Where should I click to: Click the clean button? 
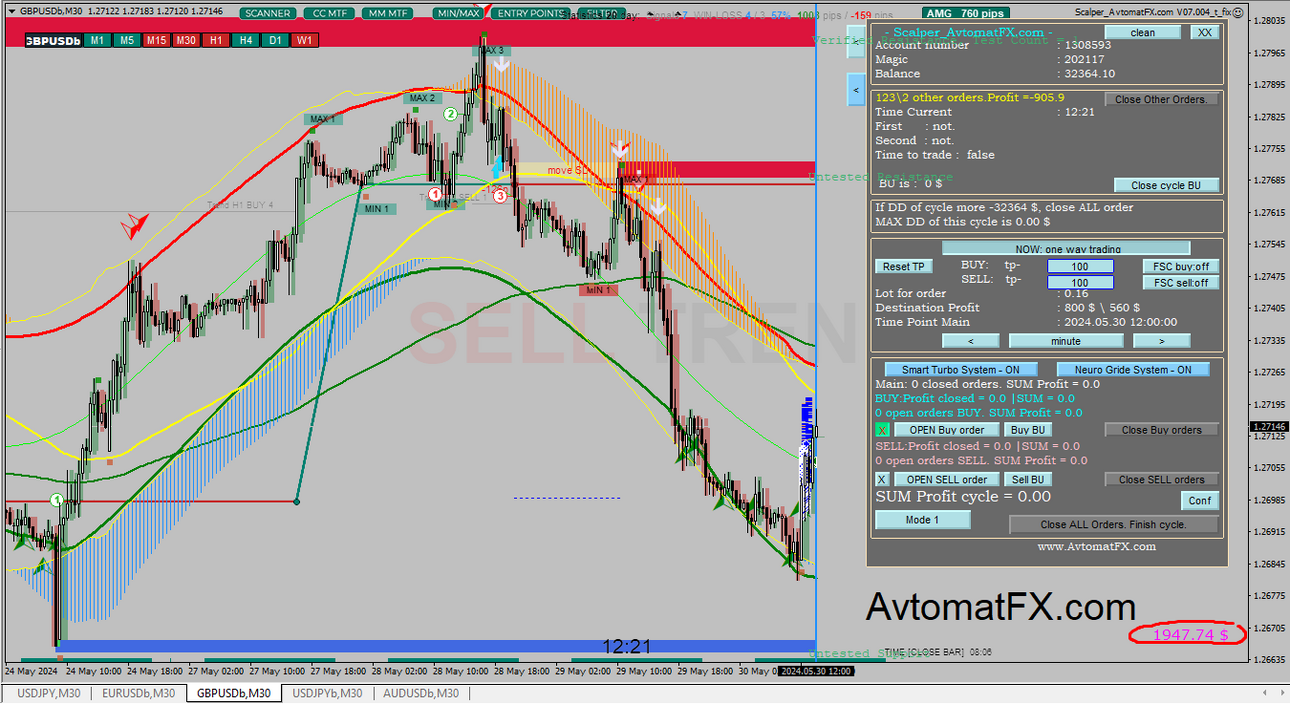pyautogui.click(x=1142, y=33)
